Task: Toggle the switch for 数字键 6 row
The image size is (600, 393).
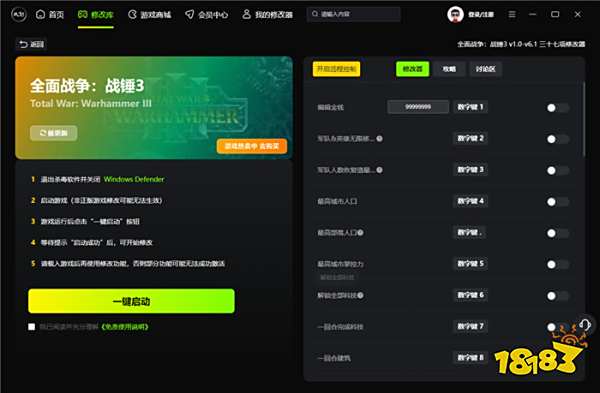Action: point(558,296)
